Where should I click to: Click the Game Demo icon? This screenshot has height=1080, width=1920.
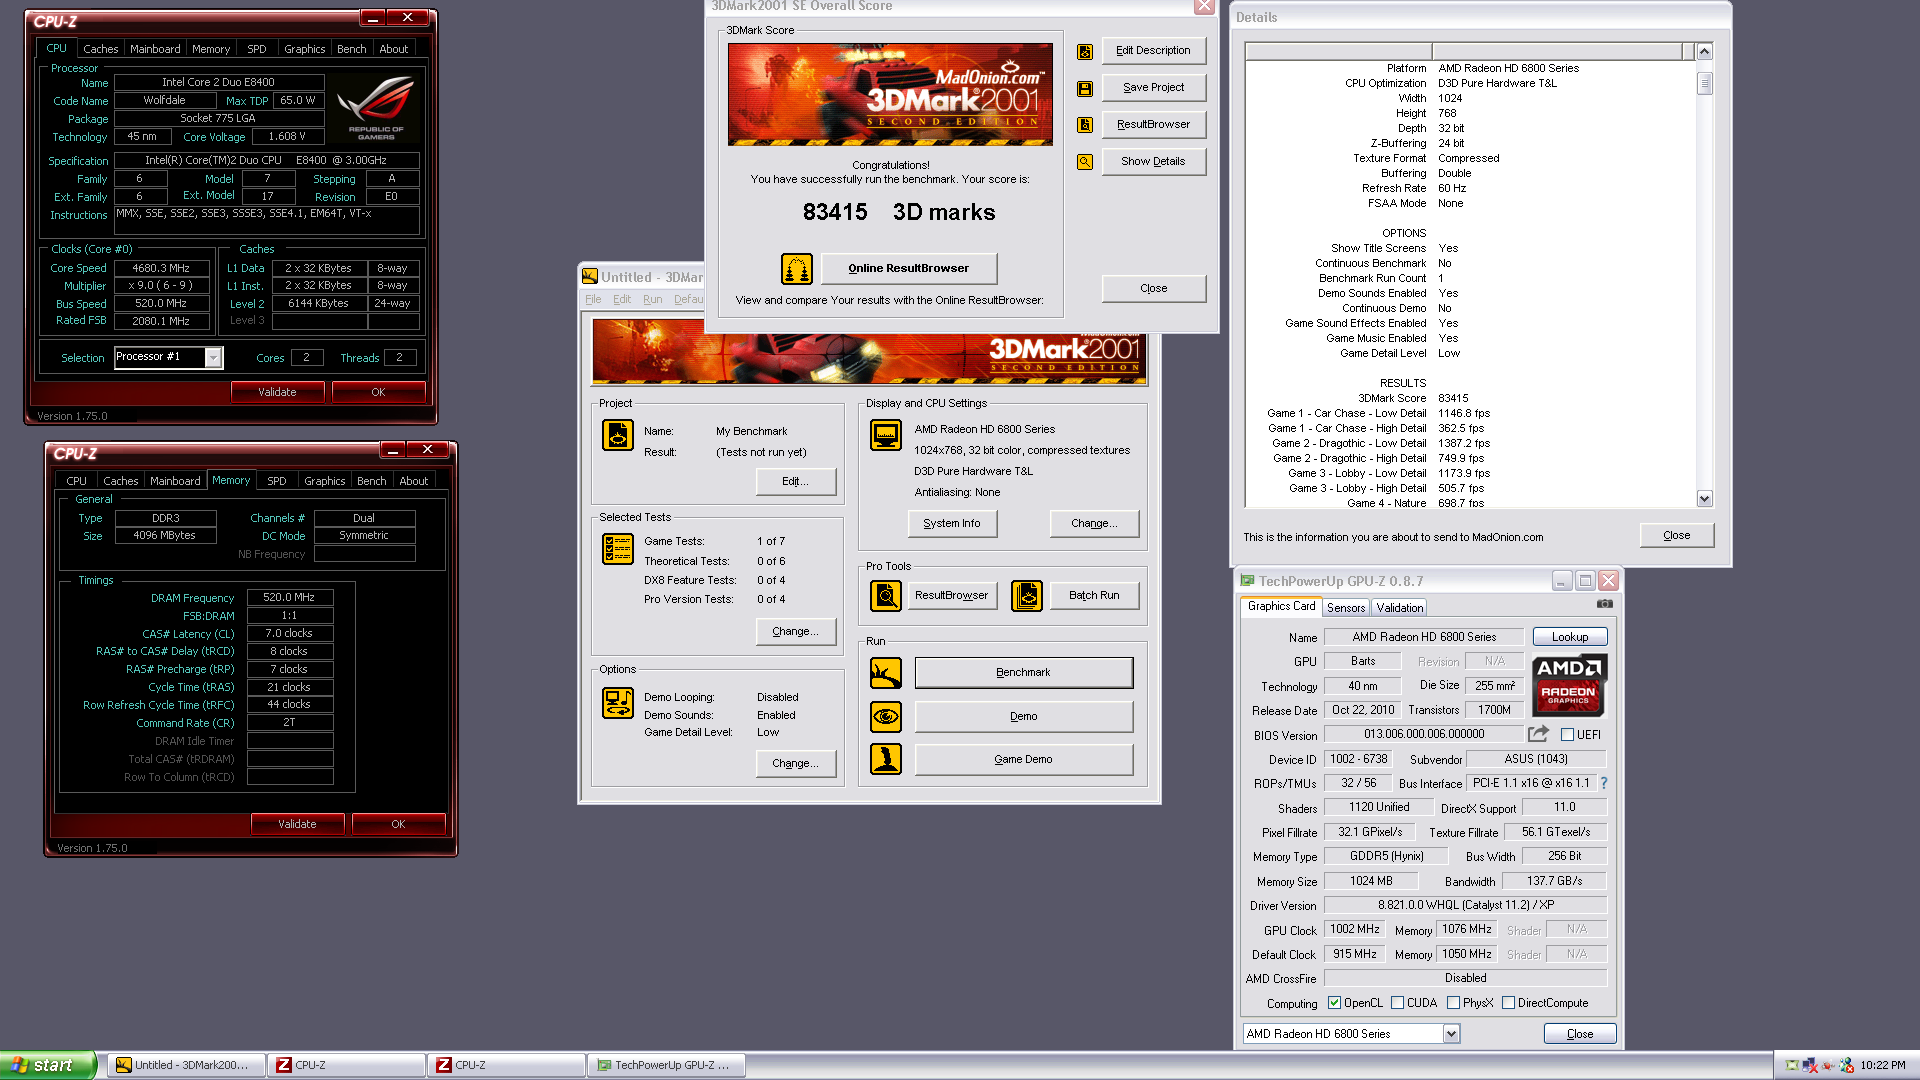click(x=886, y=760)
